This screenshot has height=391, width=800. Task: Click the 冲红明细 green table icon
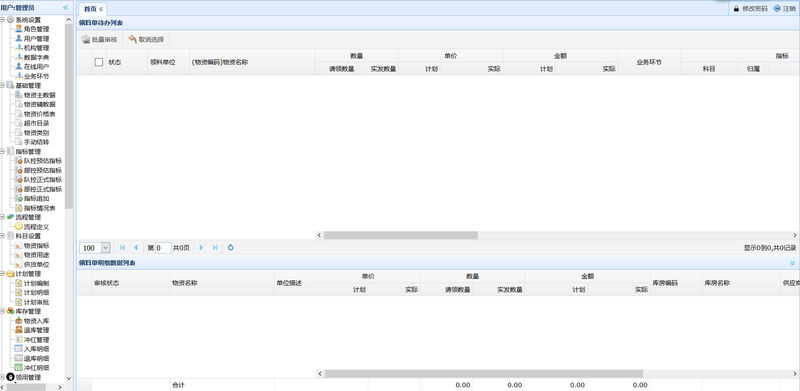click(x=19, y=368)
